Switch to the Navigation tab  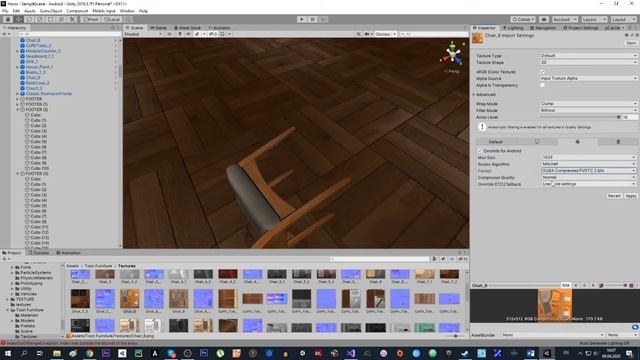coord(543,28)
